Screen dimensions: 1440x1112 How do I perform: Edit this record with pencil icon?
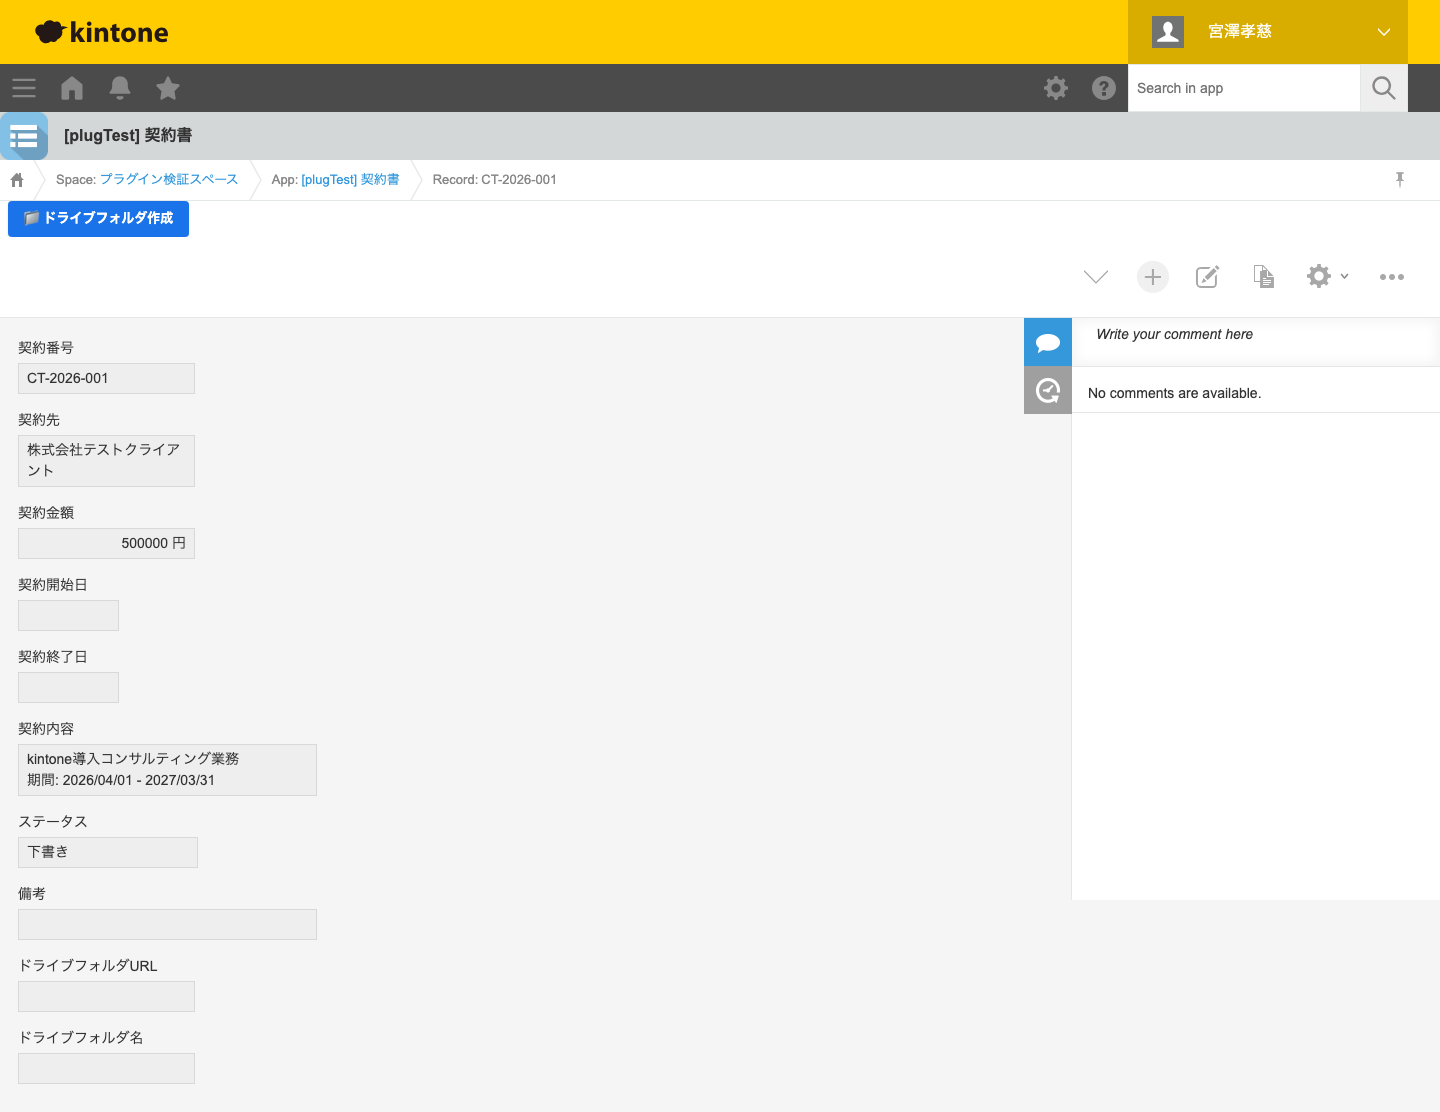[1208, 277]
